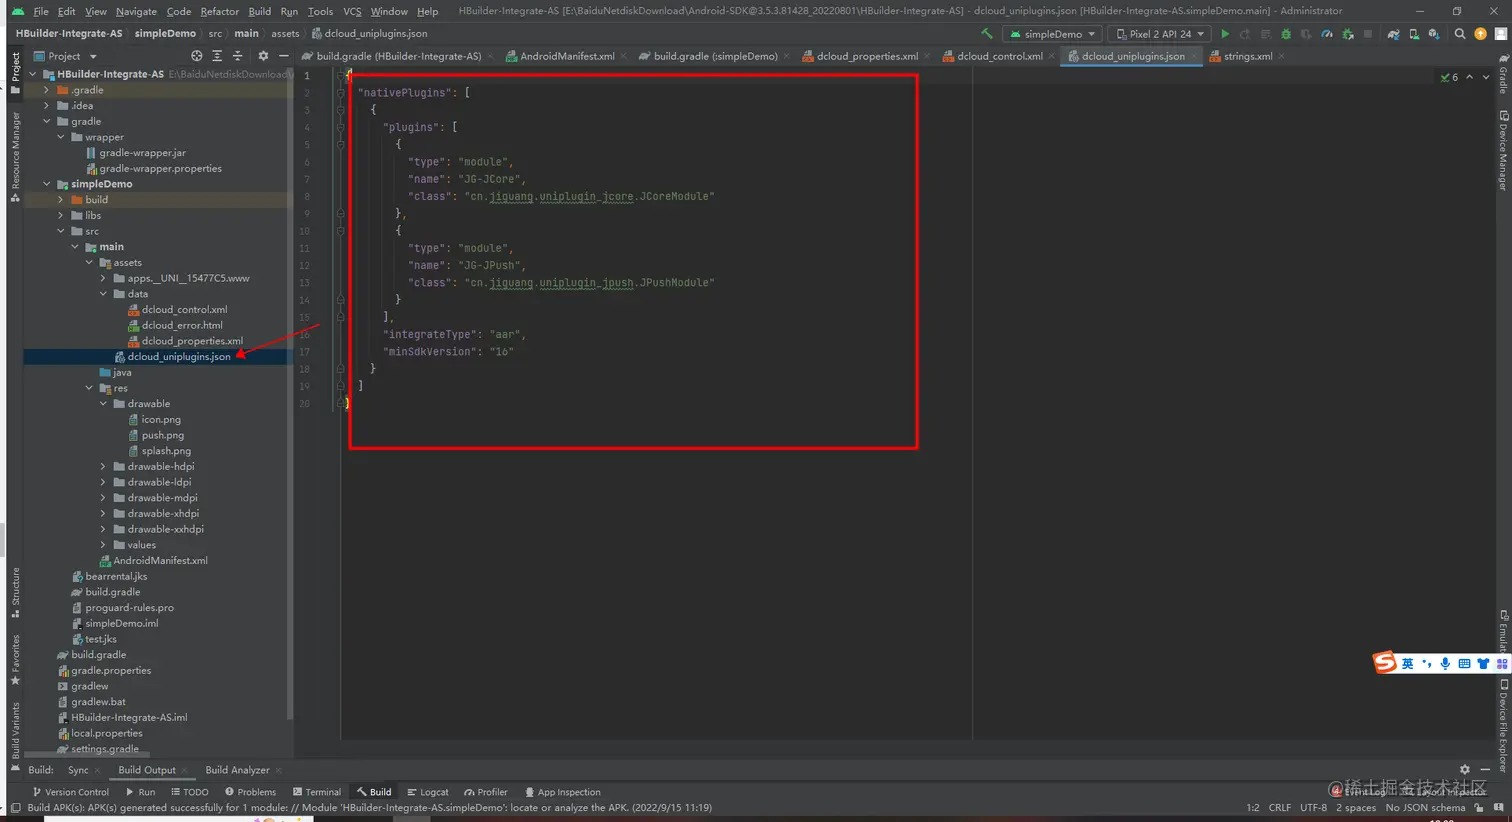Select AndroidManifest.xml in project tree
This screenshot has width=1512, height=822.
160,561
